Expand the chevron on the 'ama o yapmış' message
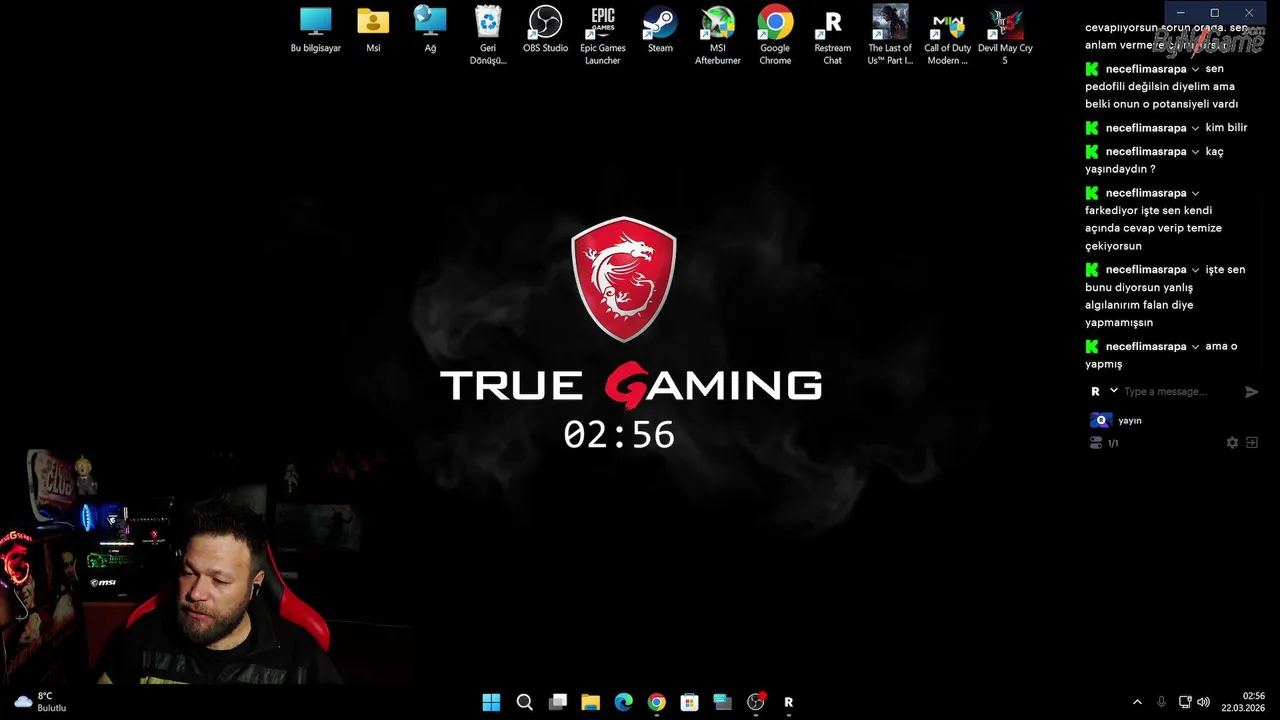 pyautogui.click(x=1195, y=347)
